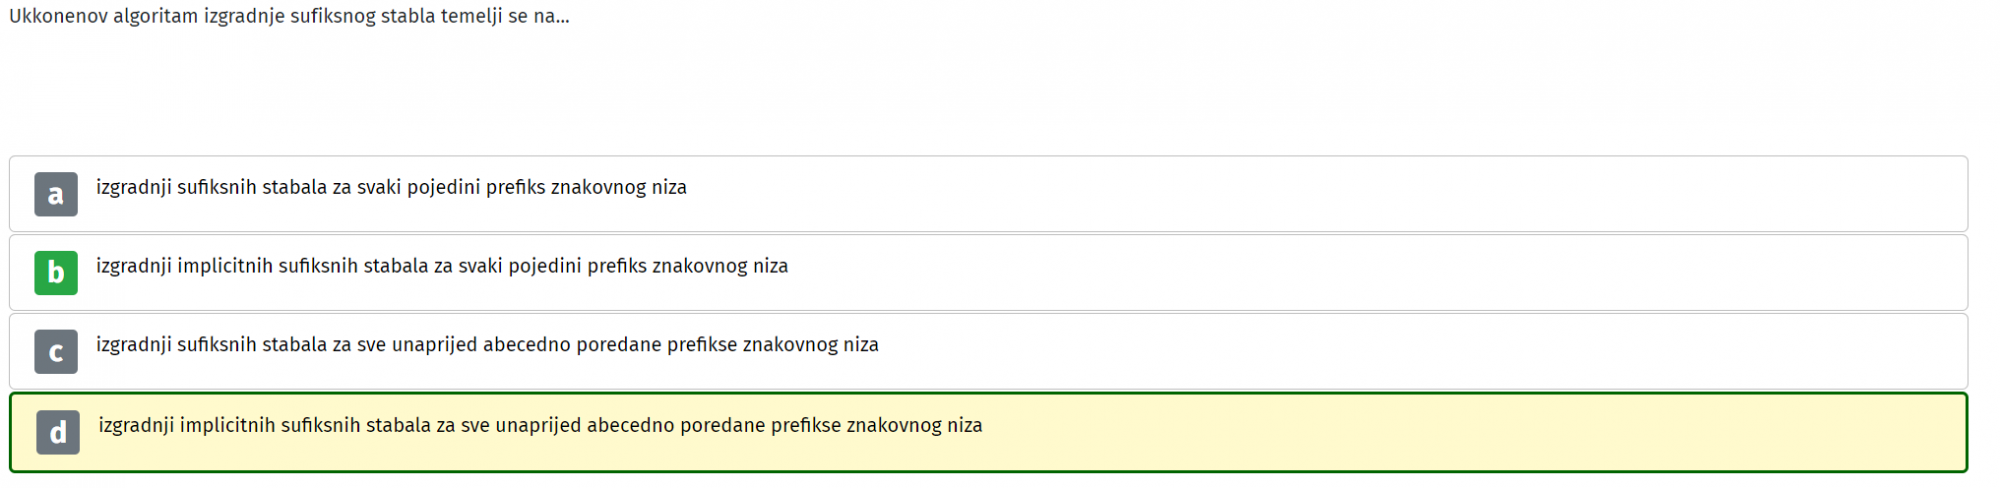Select the gray letter 'a' answer badge
The image size is (2000, 488).
click(x=56, y=194)
